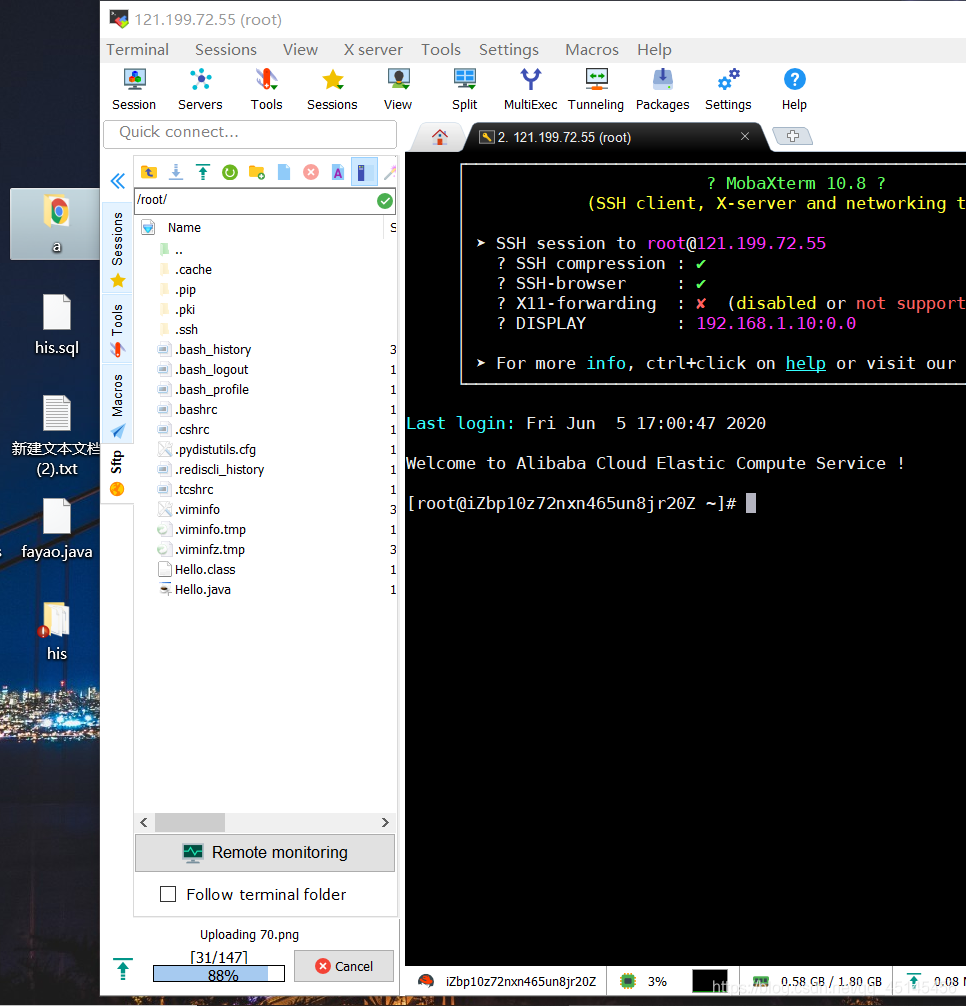The width and height of the screenshot is (966, 1006).
Task: Refresh the SFTP folder listing
Action: [230, 172]
